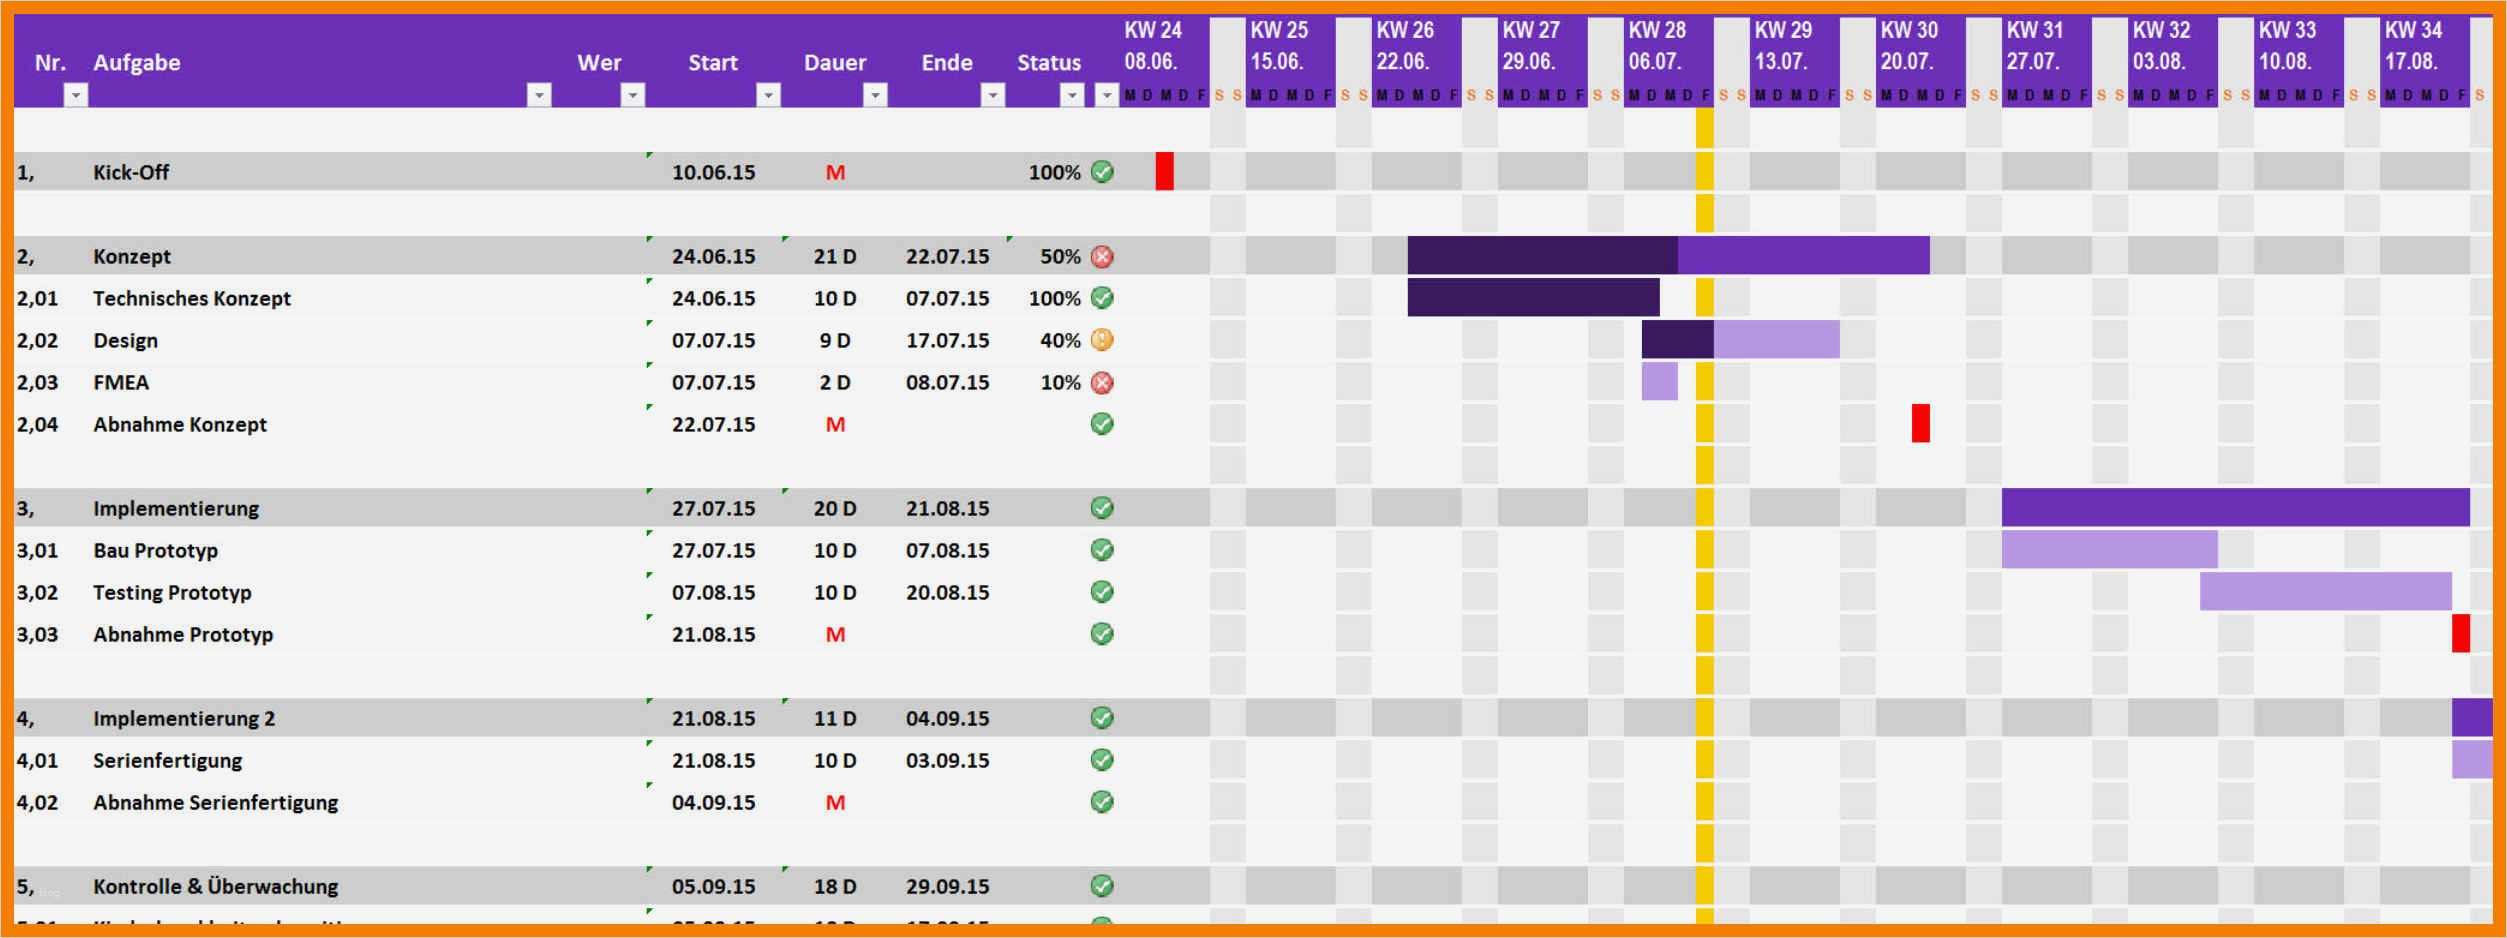Click the green check for Kontrolle & Überwachung
Image resolution: width=2507 pixels, height=938 pixels.
click(x=1102, y=886)
